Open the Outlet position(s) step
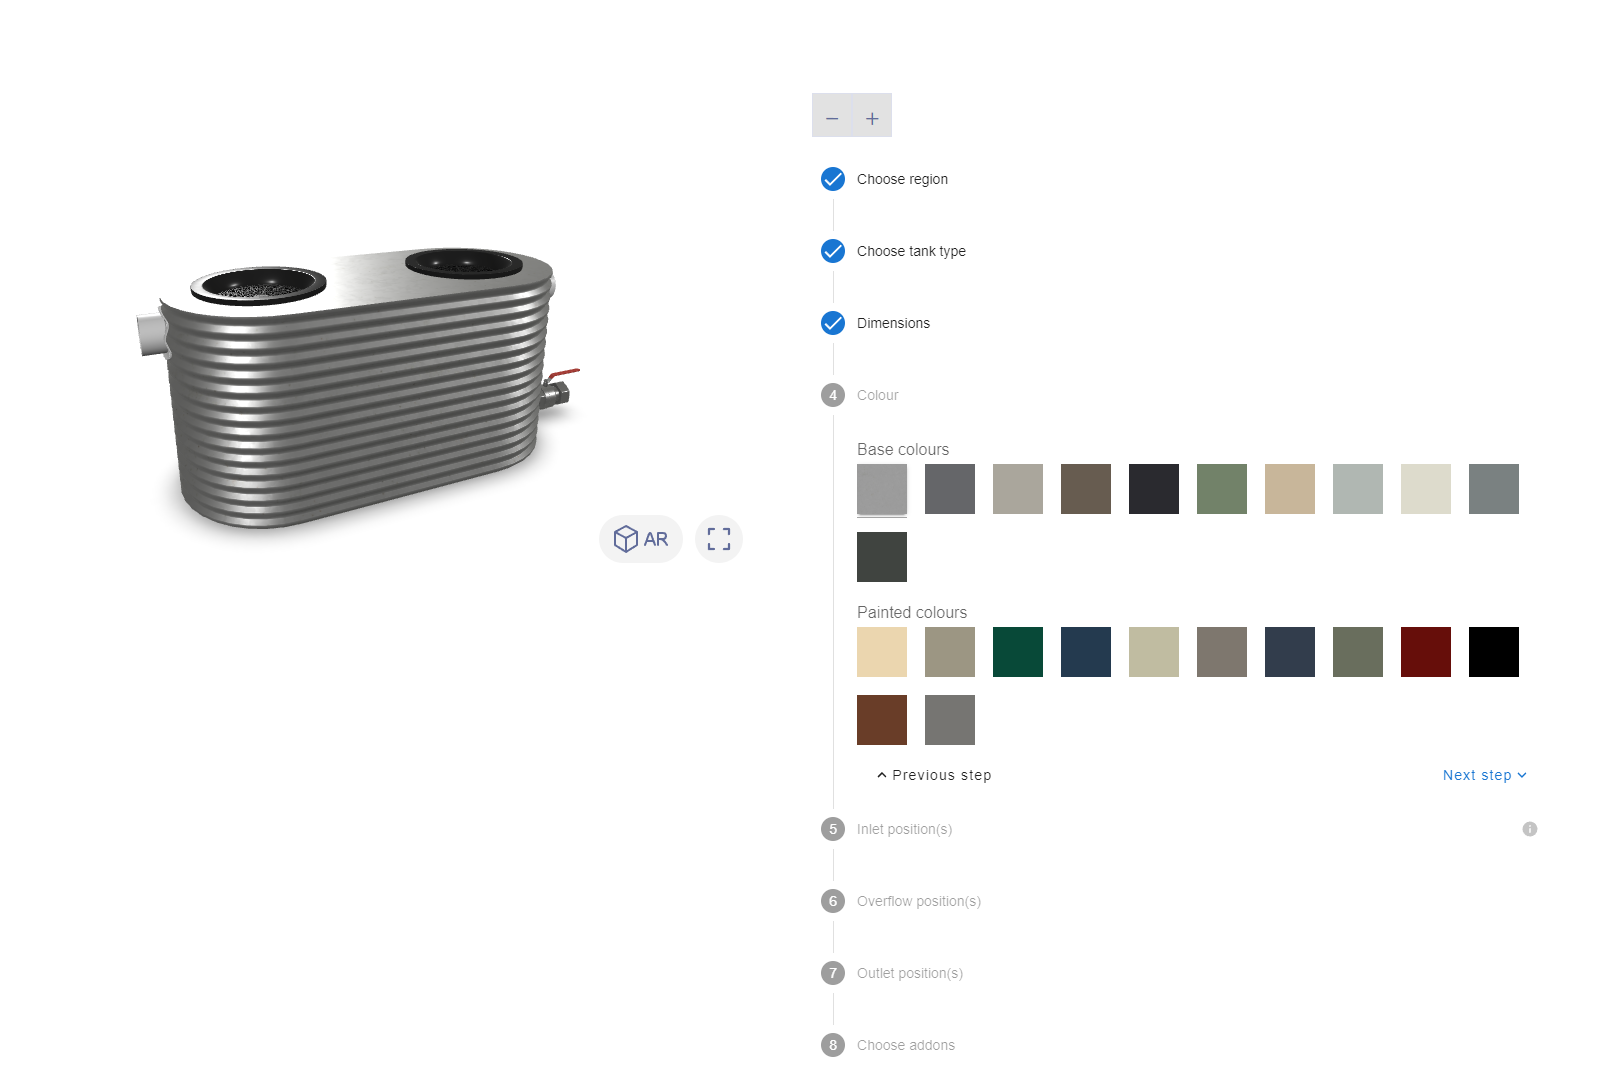 [910, 973]
